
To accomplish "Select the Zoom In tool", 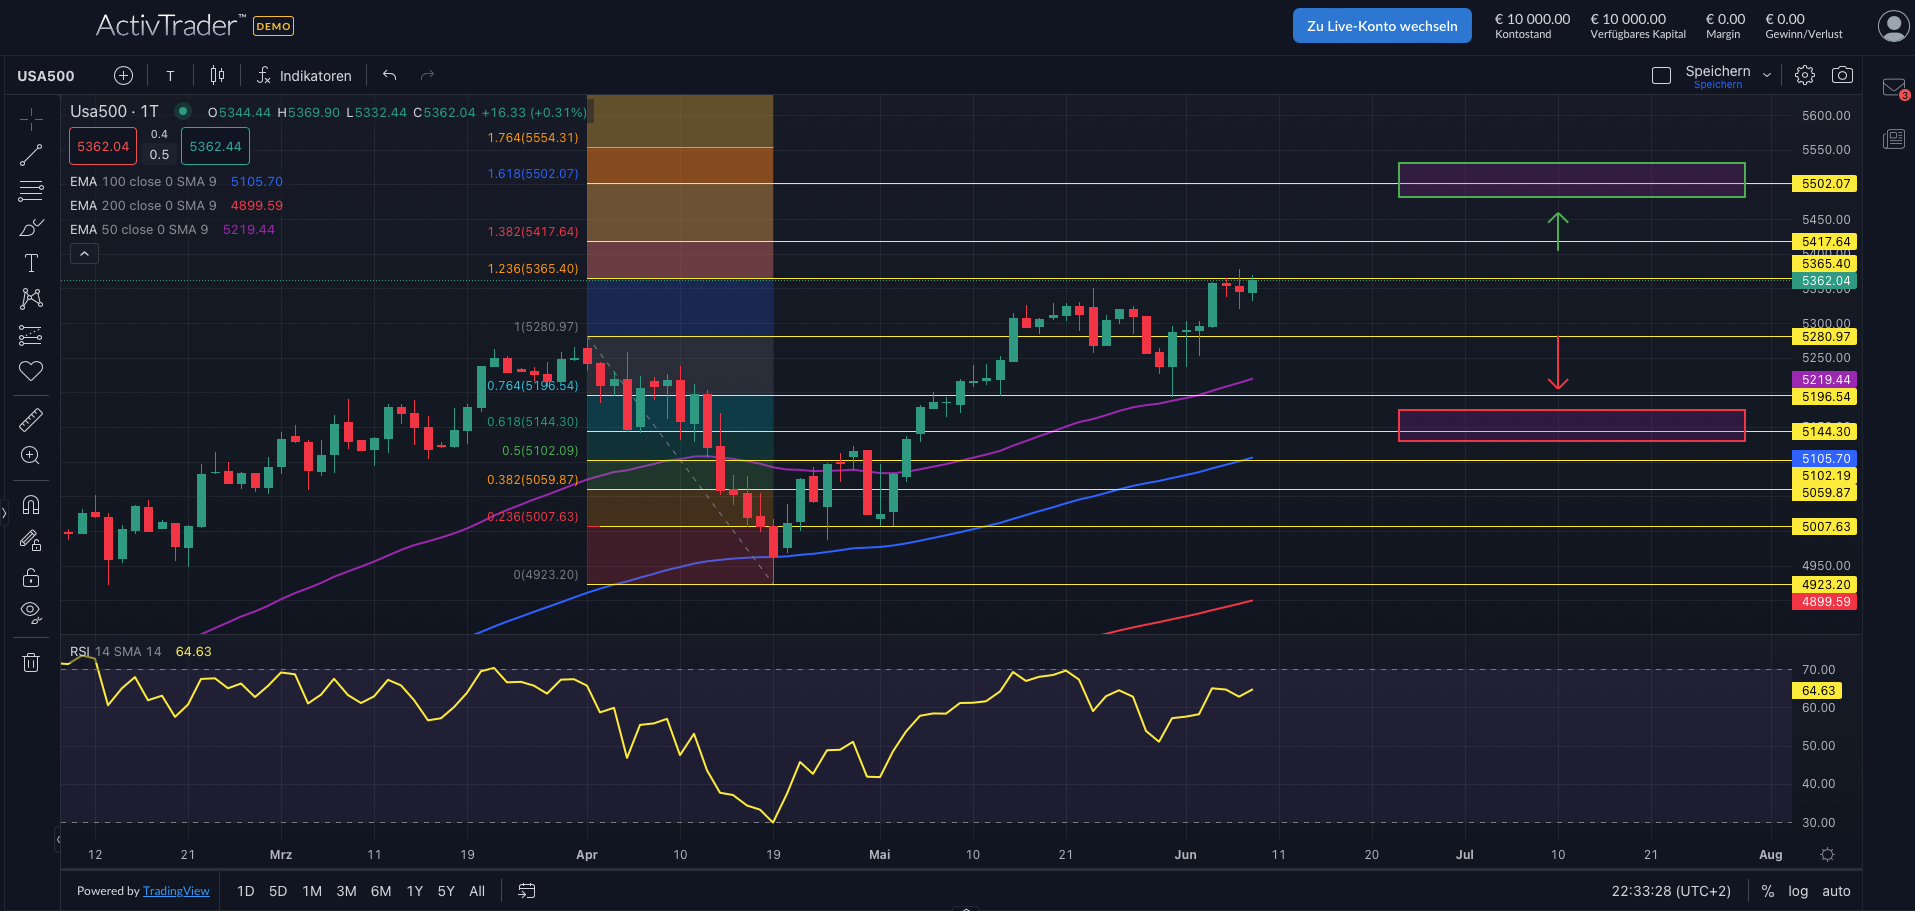I will click(x=31, y=456).
